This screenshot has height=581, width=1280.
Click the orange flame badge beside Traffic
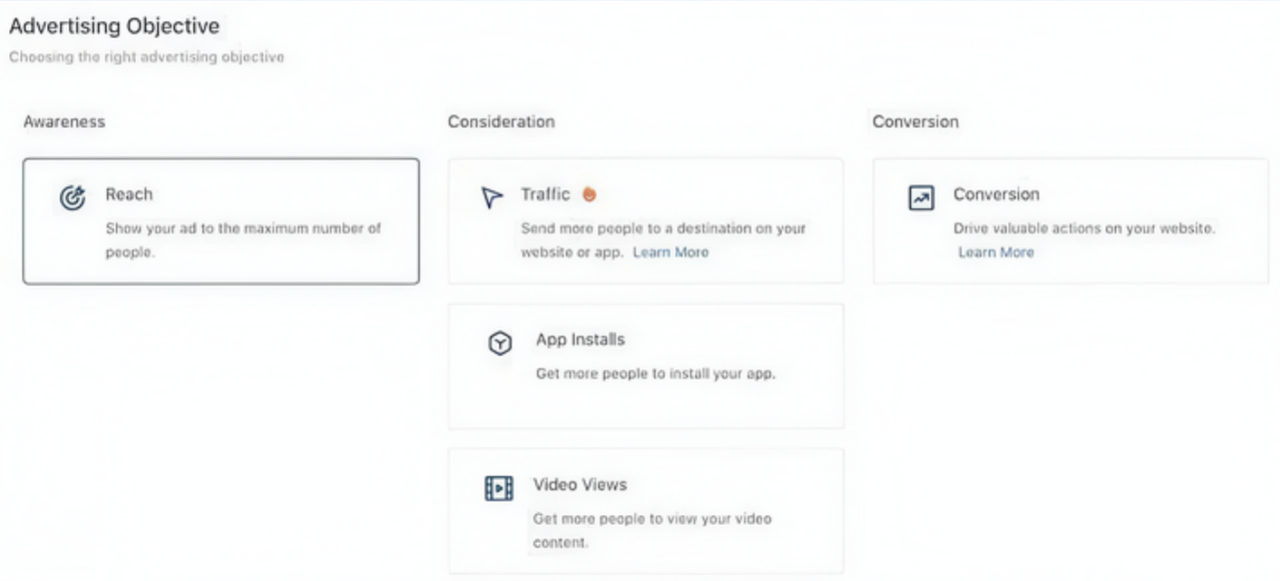tap(590, 195)
